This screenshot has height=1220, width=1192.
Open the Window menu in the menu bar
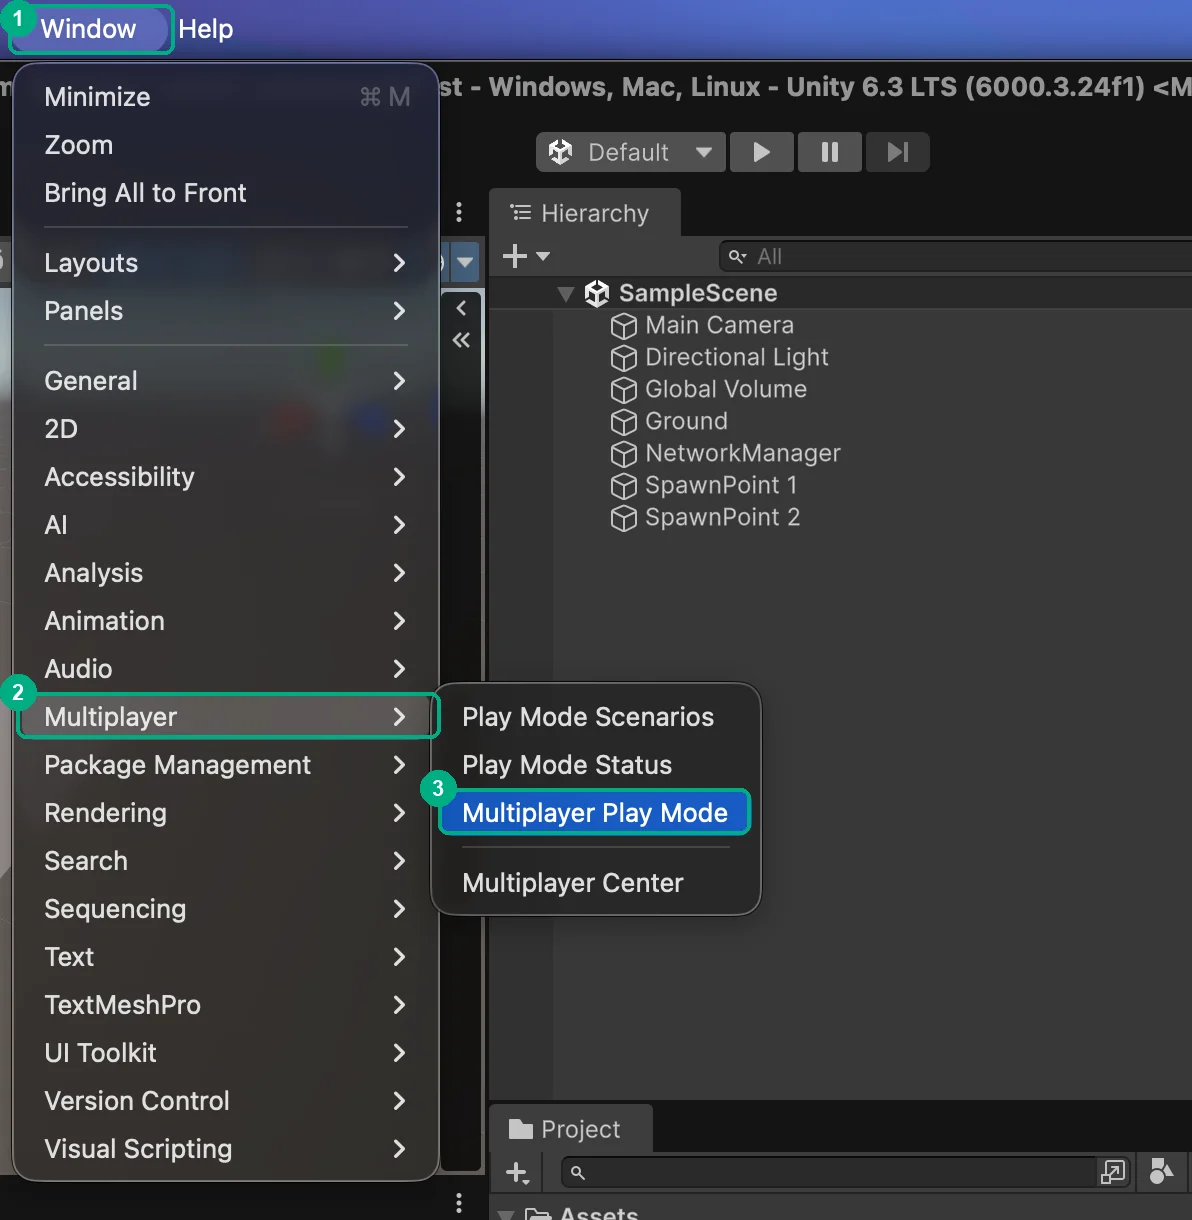pyautogui.click(x=89, y=29)
